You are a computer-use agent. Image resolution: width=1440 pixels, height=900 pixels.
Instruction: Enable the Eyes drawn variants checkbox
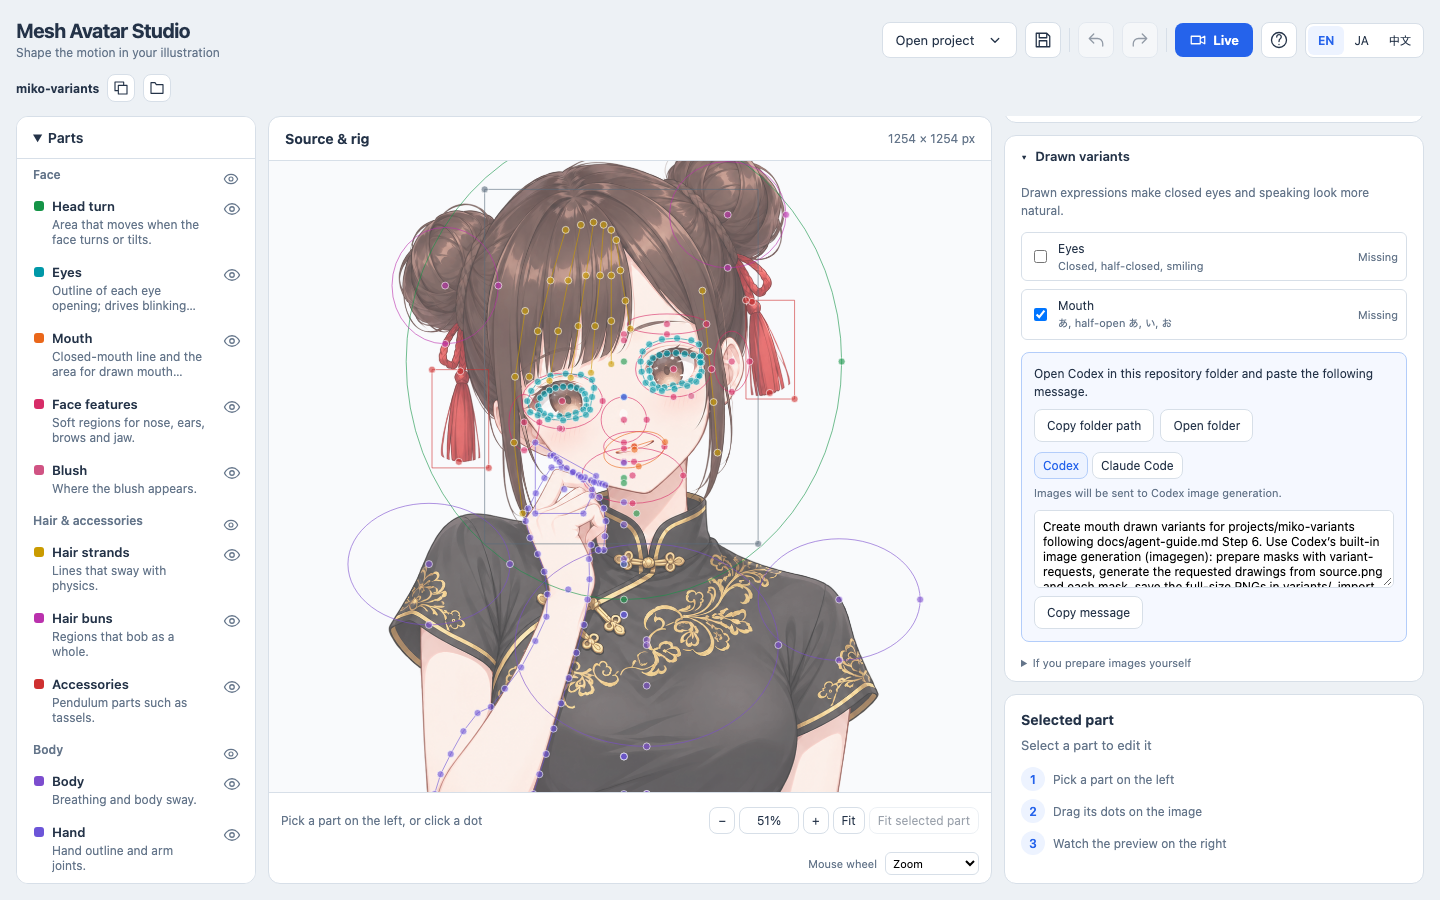pos(1041,257)
